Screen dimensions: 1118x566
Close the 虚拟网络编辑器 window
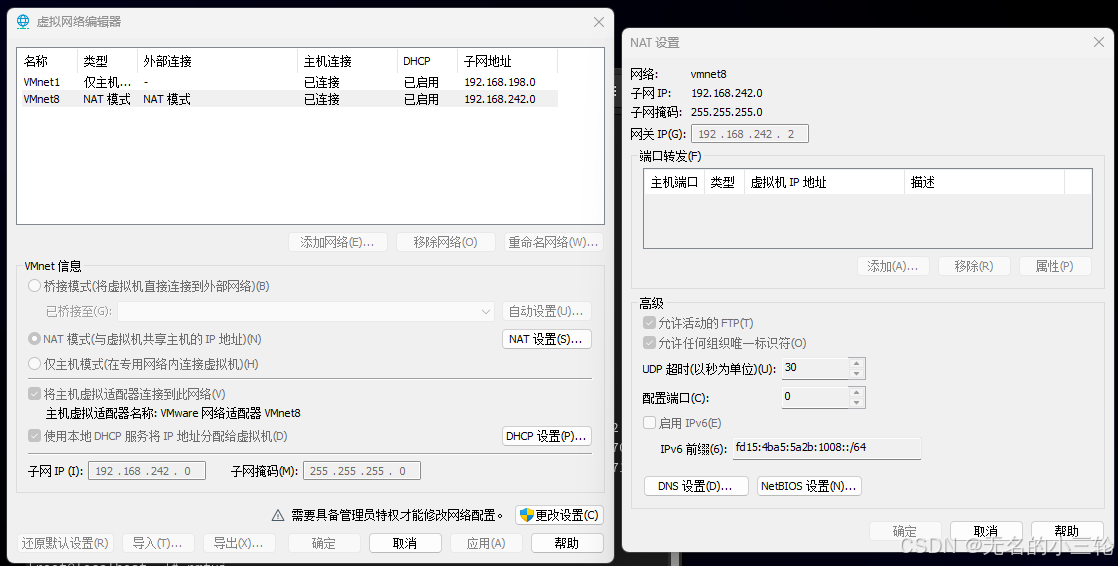[x=599, y=22]
